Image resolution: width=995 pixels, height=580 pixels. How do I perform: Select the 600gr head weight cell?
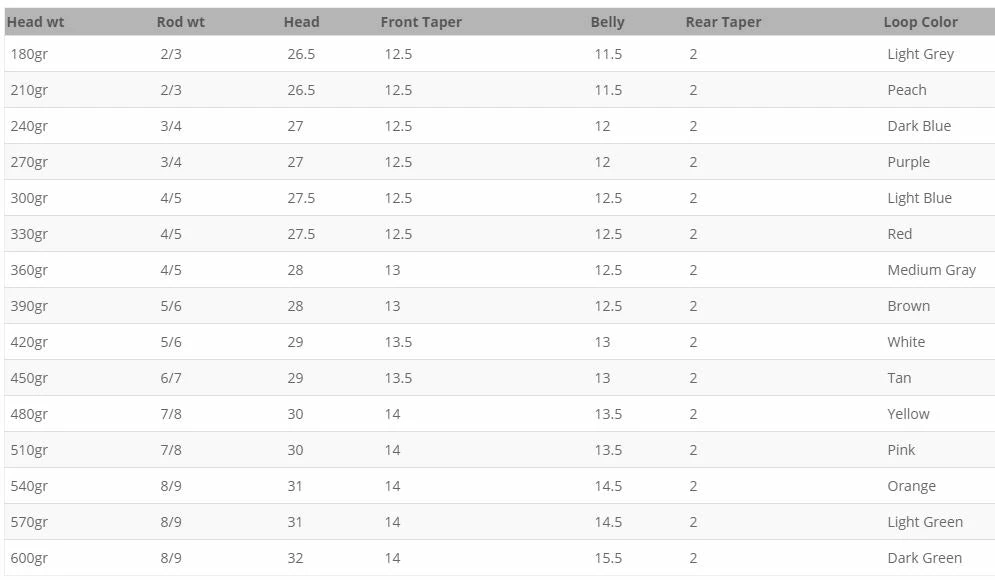(x=29, y=558)
